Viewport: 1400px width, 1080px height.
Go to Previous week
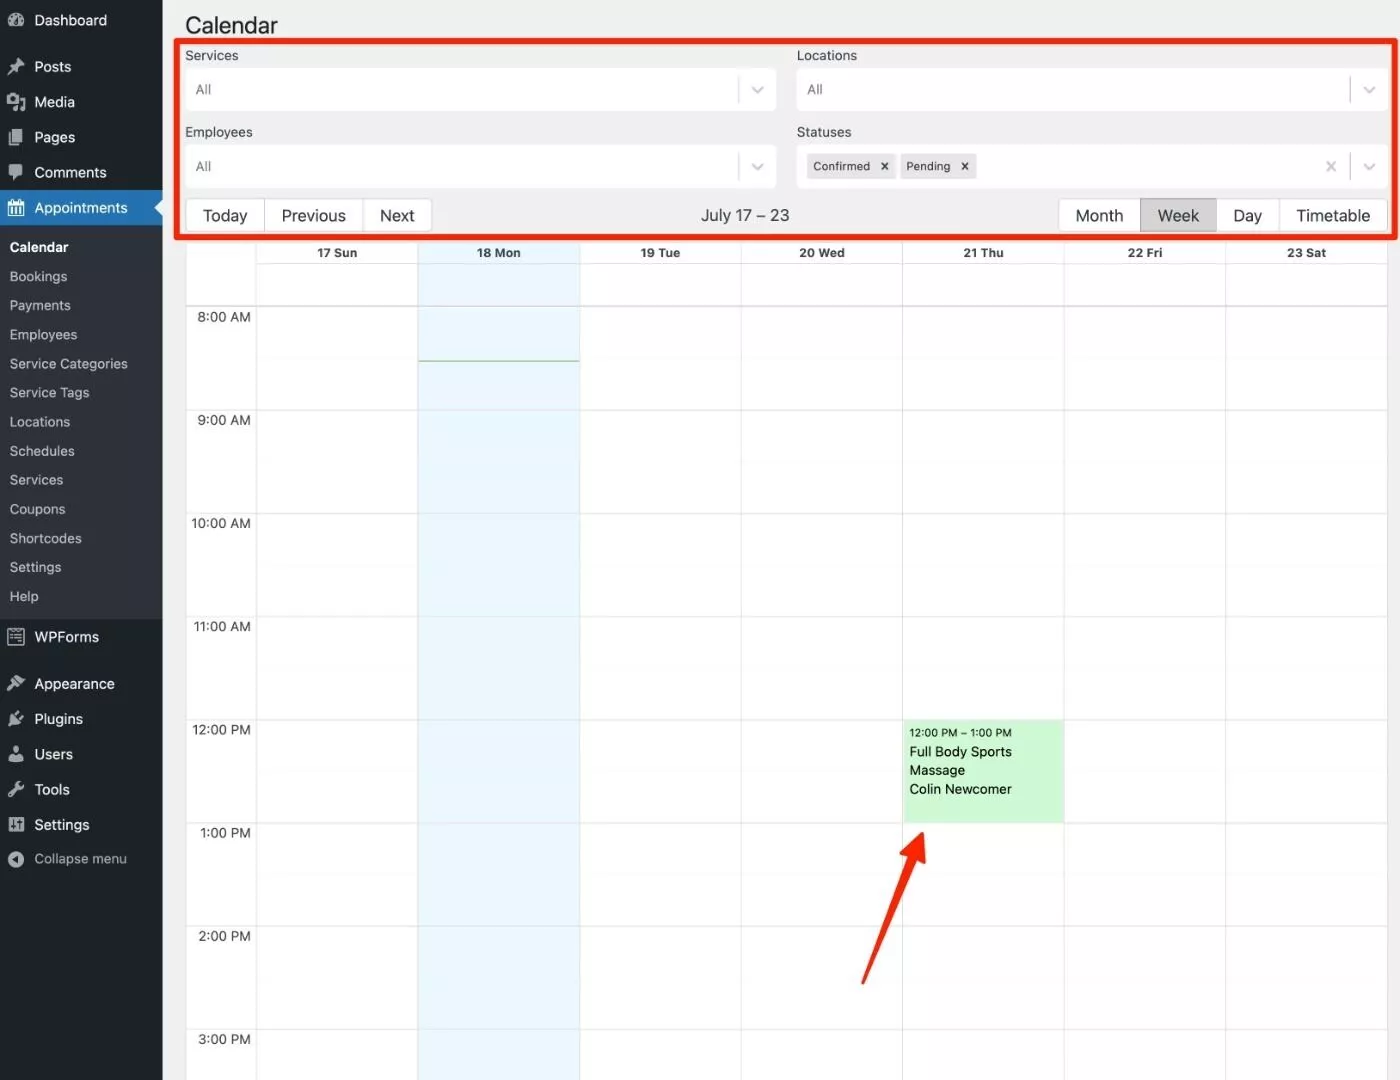(x=313, y=216)
